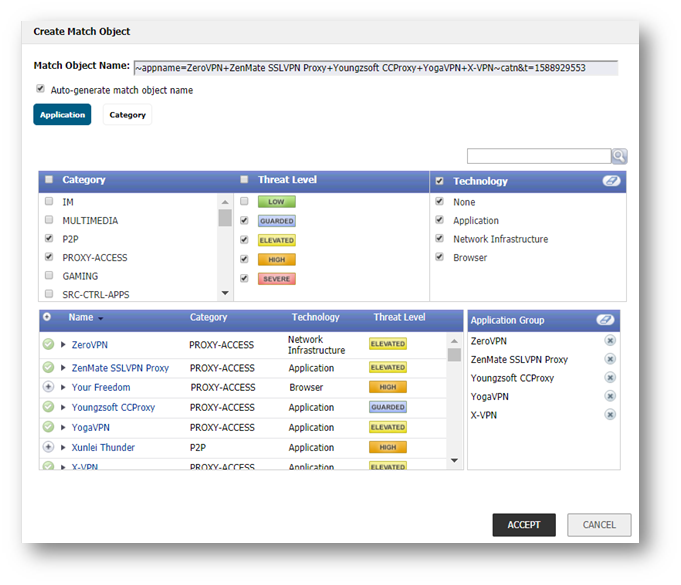Click the CANCEL button
This screenshot has width=681, height=585.
point(599,525)
